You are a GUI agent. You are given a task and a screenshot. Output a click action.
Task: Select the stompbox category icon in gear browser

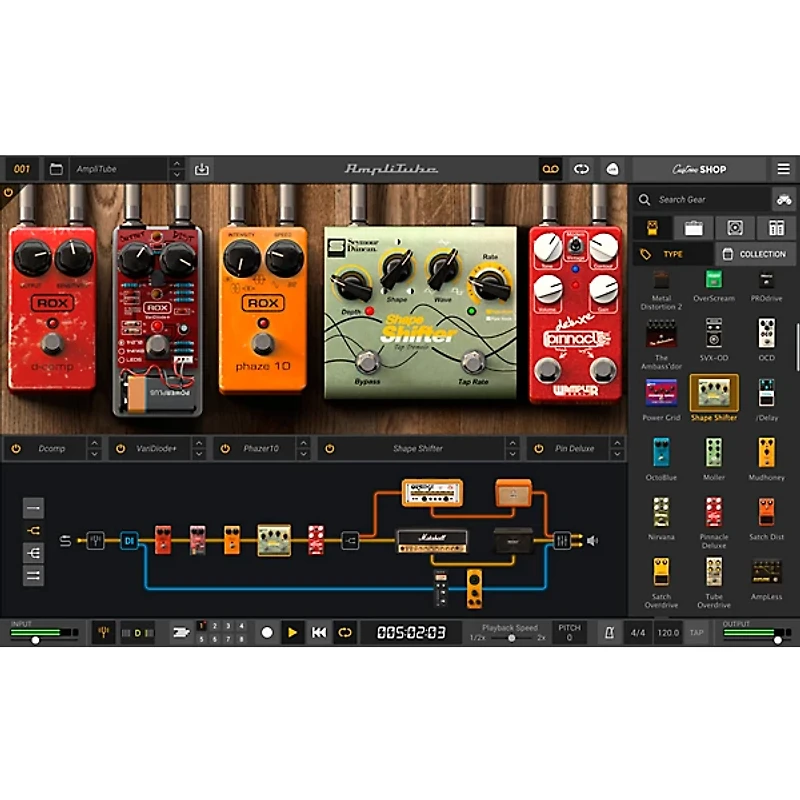(x=653, y=227)
